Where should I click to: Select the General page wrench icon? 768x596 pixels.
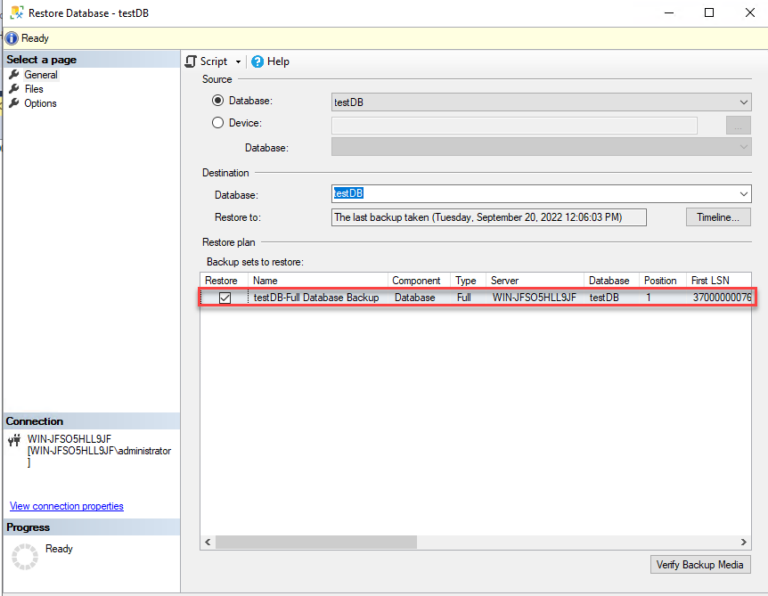14,75
